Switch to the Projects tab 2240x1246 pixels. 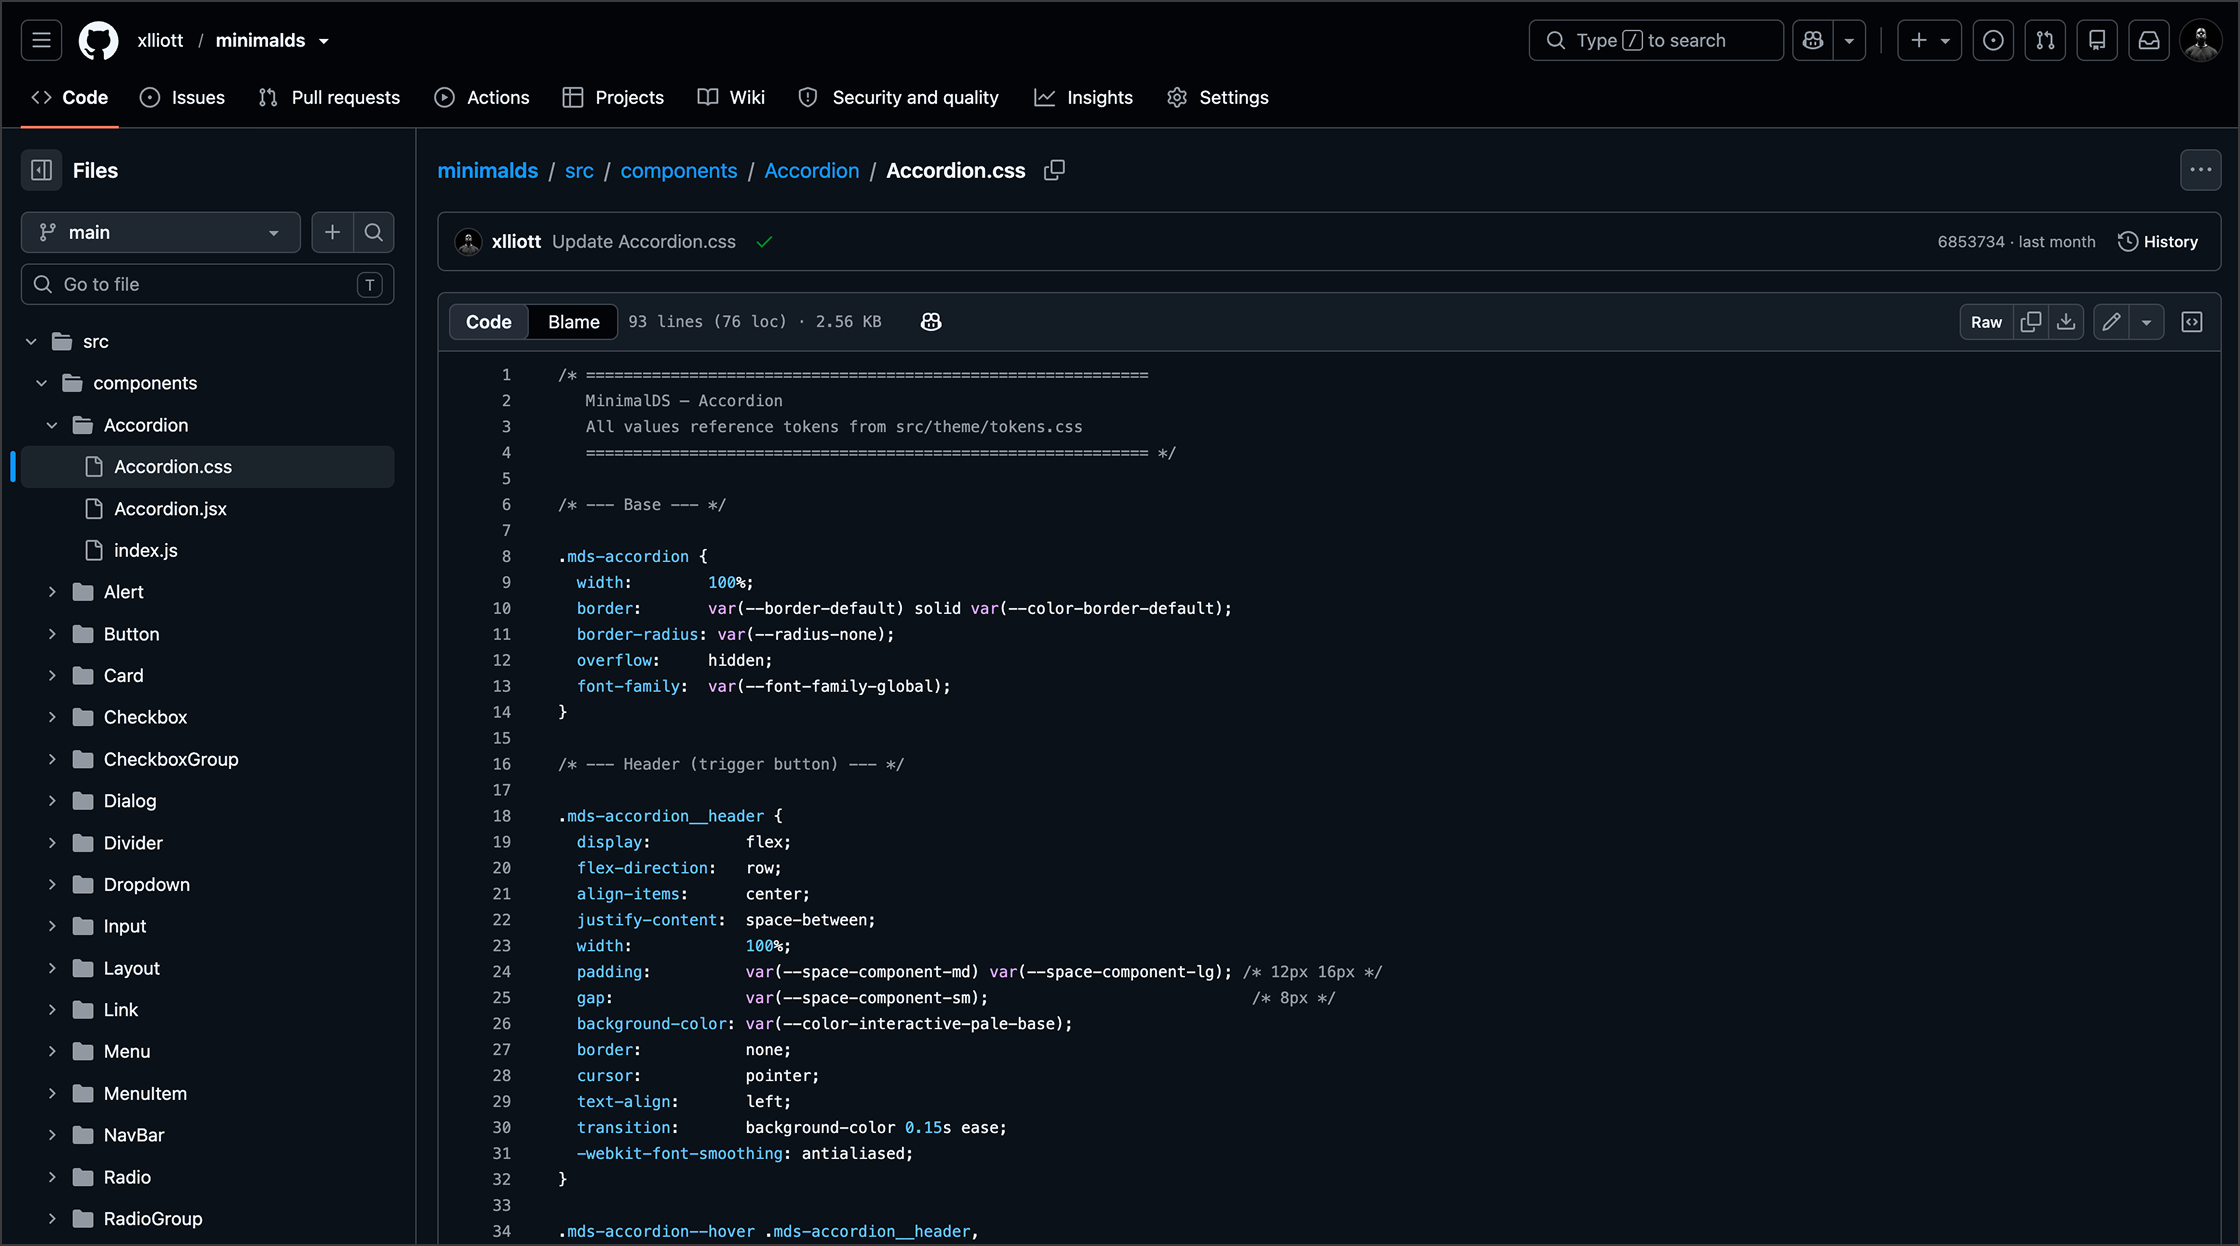(x=613, y=97)
